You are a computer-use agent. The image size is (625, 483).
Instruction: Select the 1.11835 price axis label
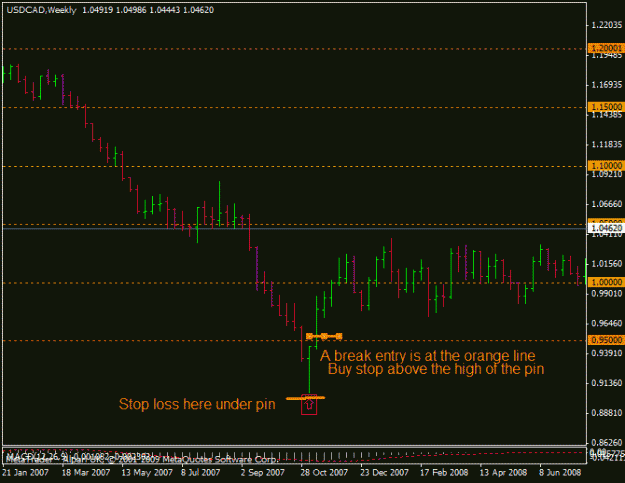point(606,144)
